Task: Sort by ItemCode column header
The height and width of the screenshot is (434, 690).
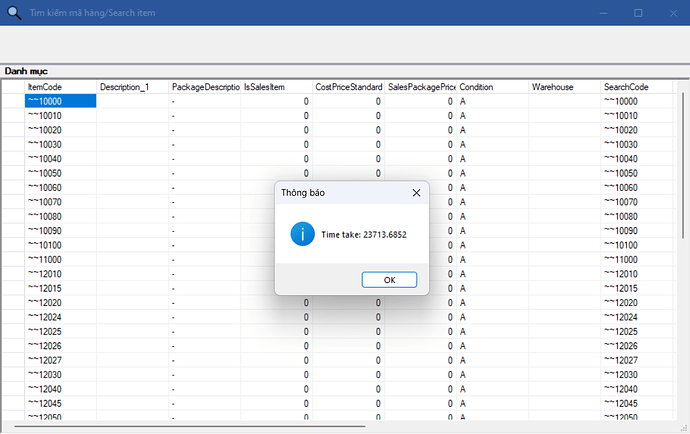Action: click(x=60, y=87)
